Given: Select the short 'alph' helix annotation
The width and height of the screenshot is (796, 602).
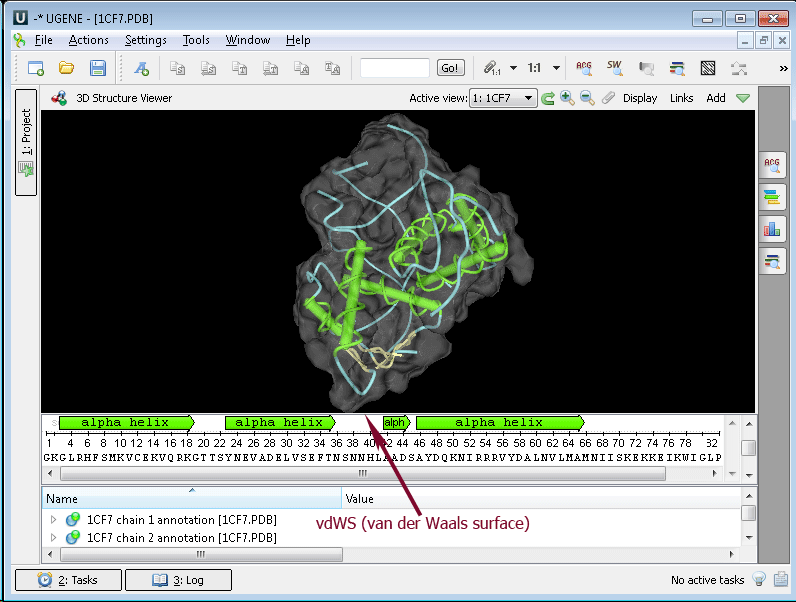Looking at the screenshot, I should (396, 422).
